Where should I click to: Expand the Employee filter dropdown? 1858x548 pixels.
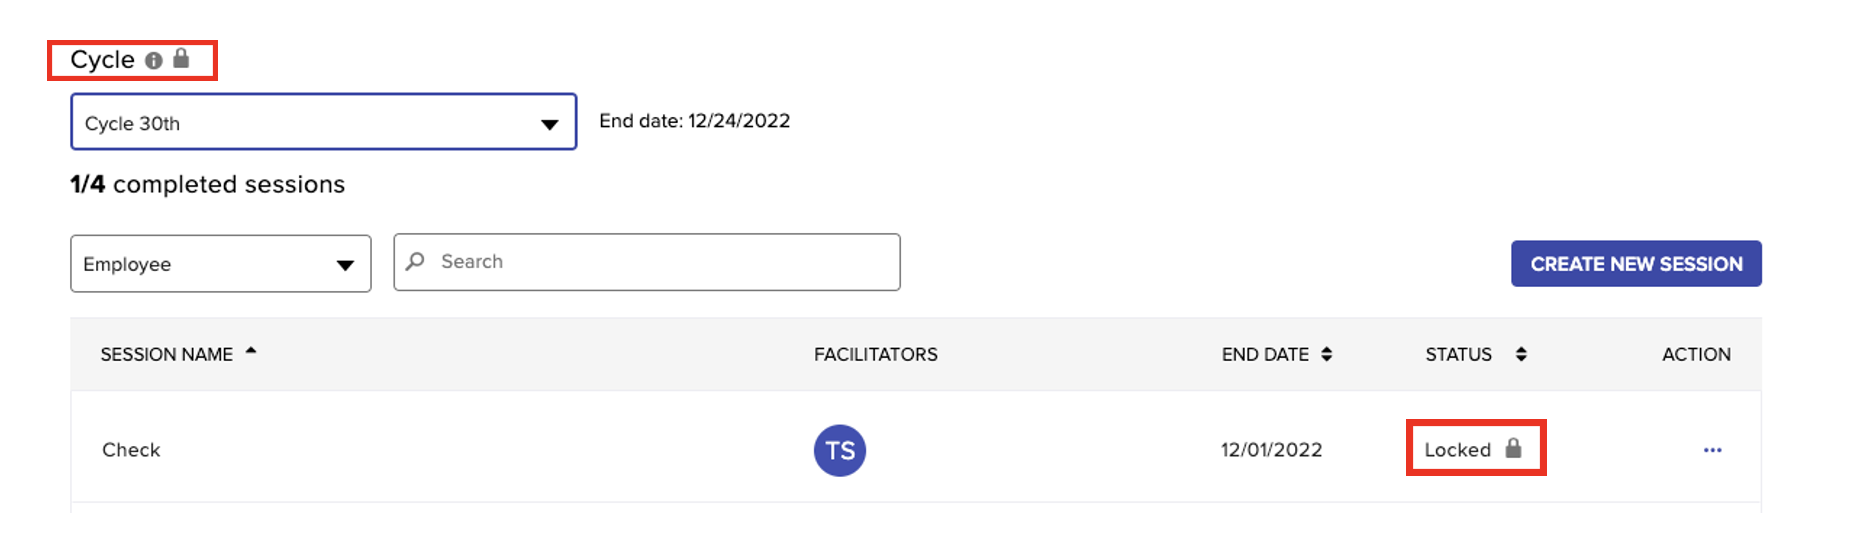coord(221,264)
